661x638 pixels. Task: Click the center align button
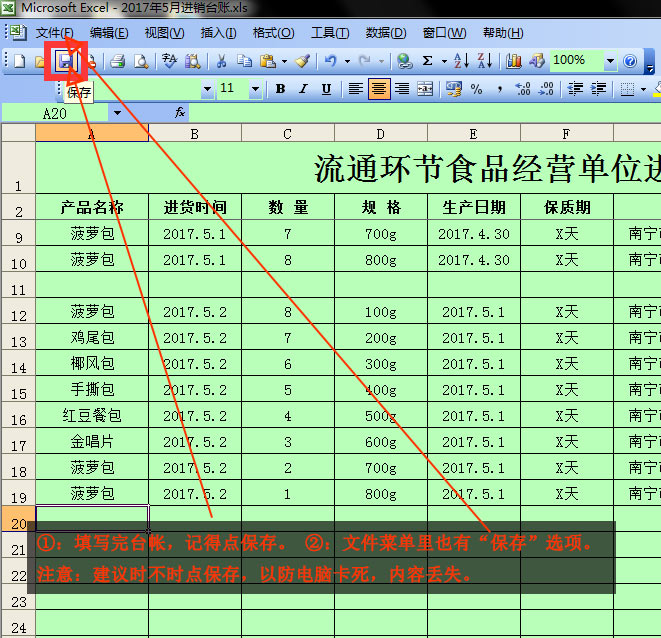(x=379, y=89)
